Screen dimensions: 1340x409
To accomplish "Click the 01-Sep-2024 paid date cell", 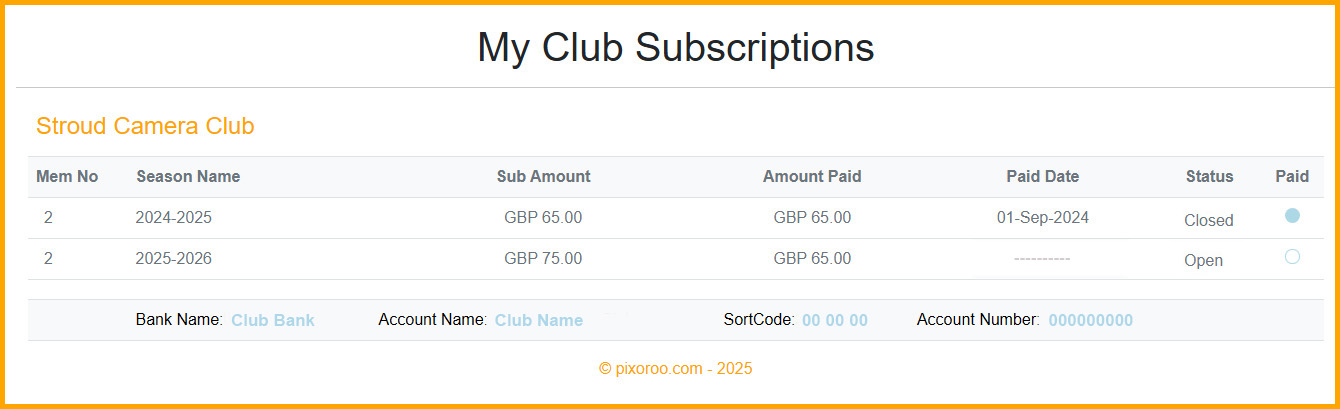I will [1043, 217].
